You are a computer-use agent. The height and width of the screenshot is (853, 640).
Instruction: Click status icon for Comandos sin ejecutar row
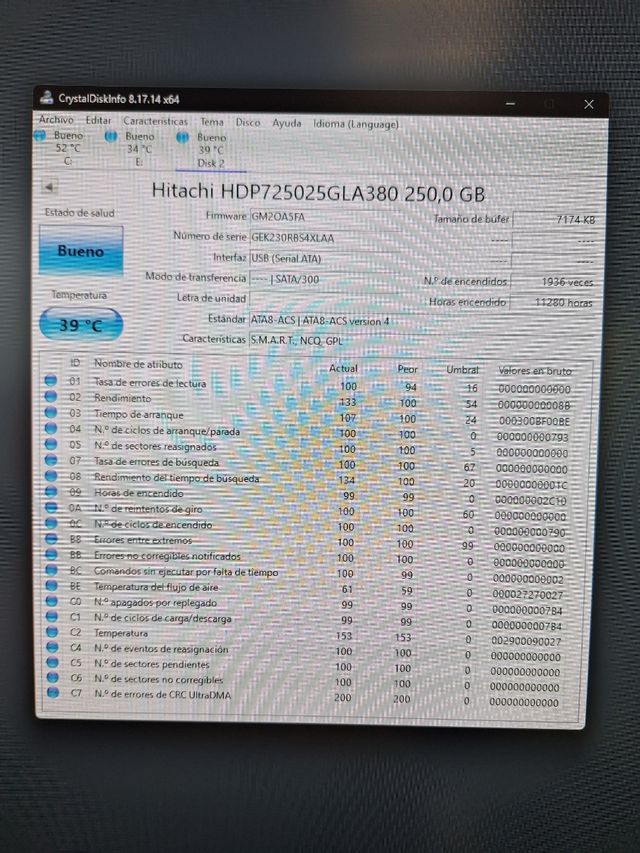tap(51, 570)
